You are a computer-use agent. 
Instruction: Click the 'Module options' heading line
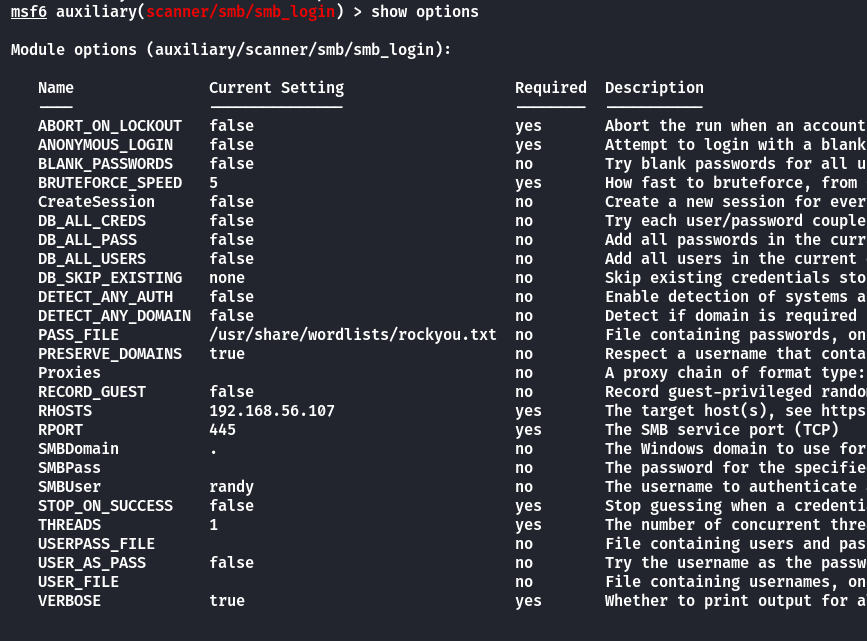pyautogui.click(x=231, y=50)
